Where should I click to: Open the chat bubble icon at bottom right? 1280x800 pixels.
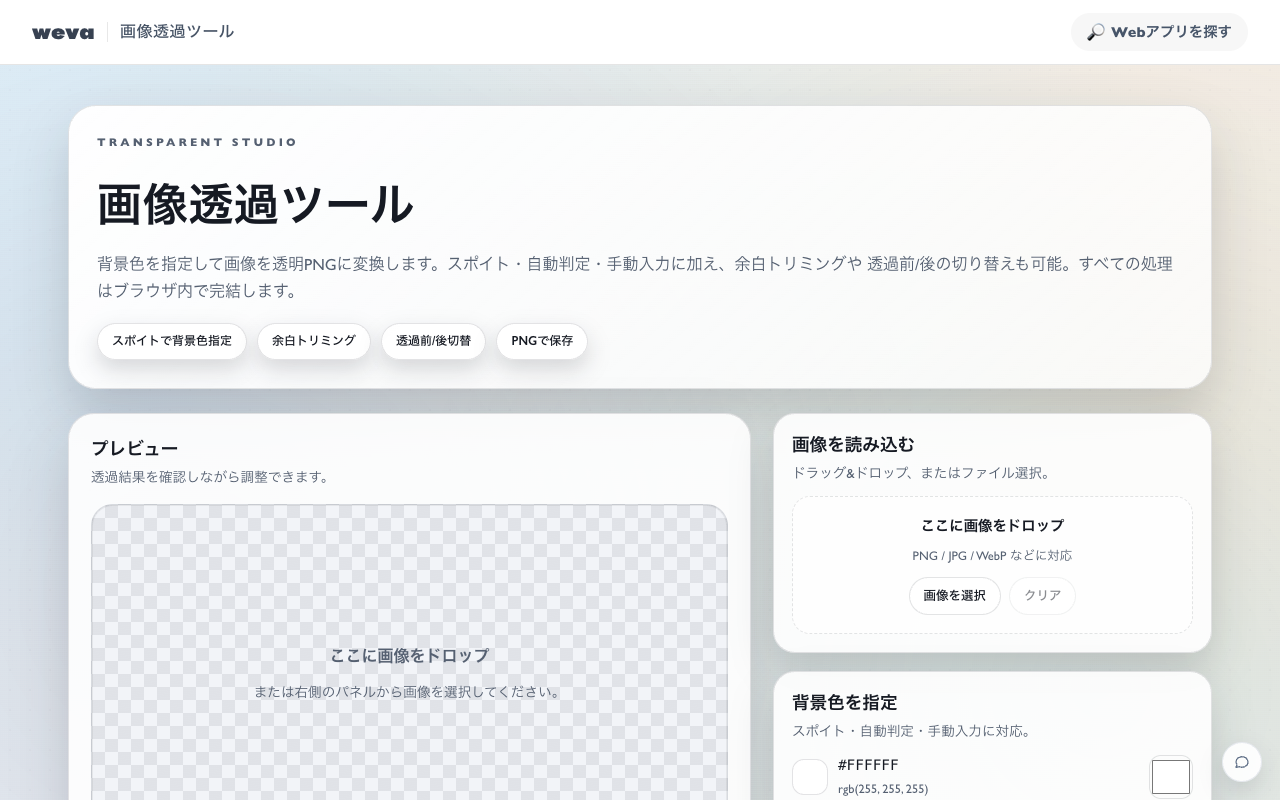tap(1242, 762)
